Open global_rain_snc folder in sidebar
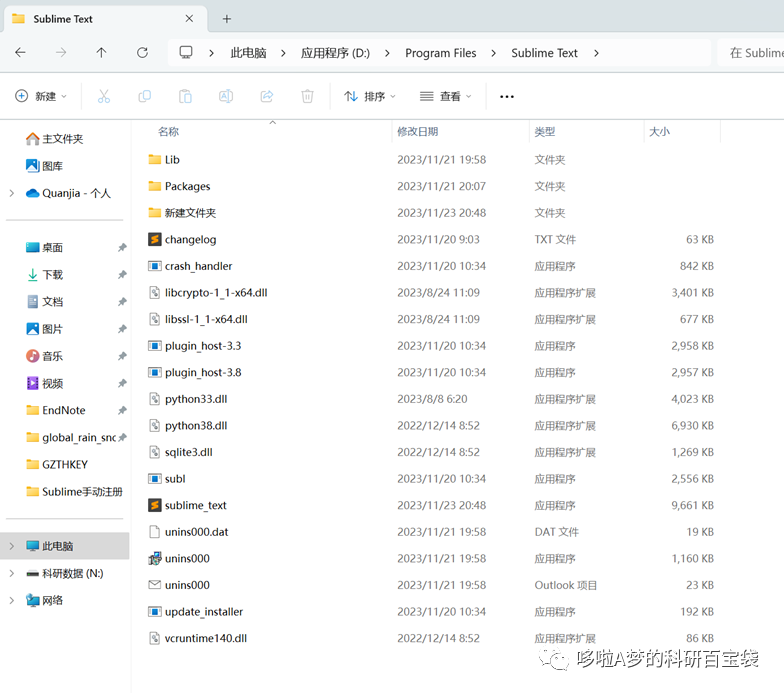784x693 pixels. 70,438
